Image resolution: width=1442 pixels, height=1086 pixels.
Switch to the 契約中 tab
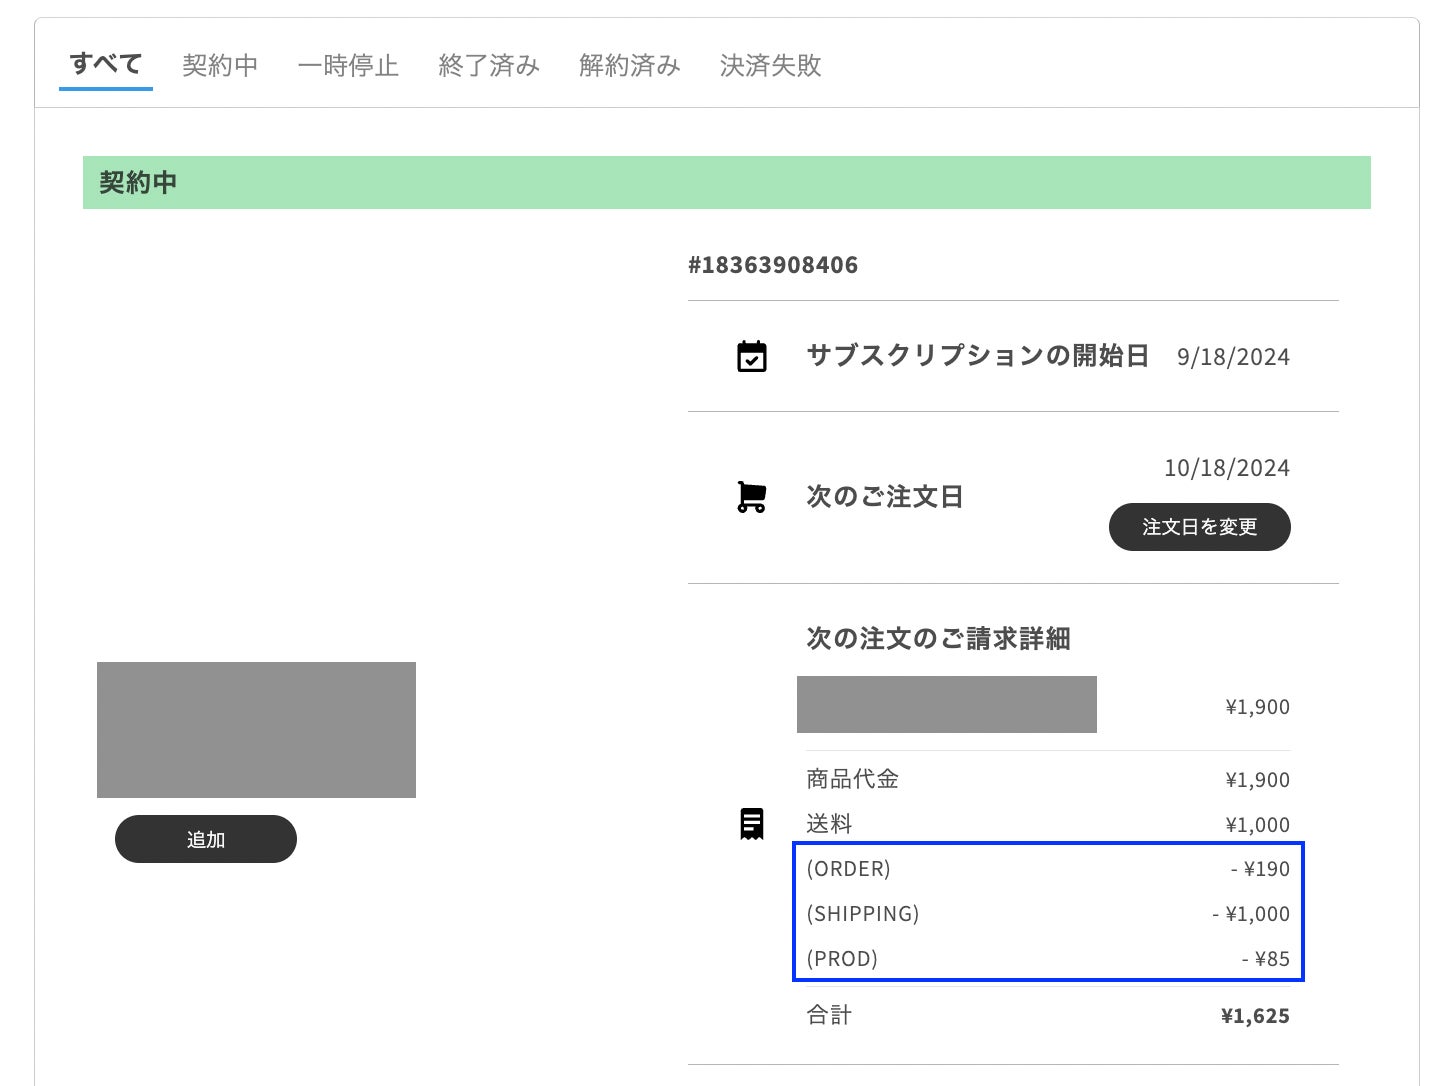point(220,66)
